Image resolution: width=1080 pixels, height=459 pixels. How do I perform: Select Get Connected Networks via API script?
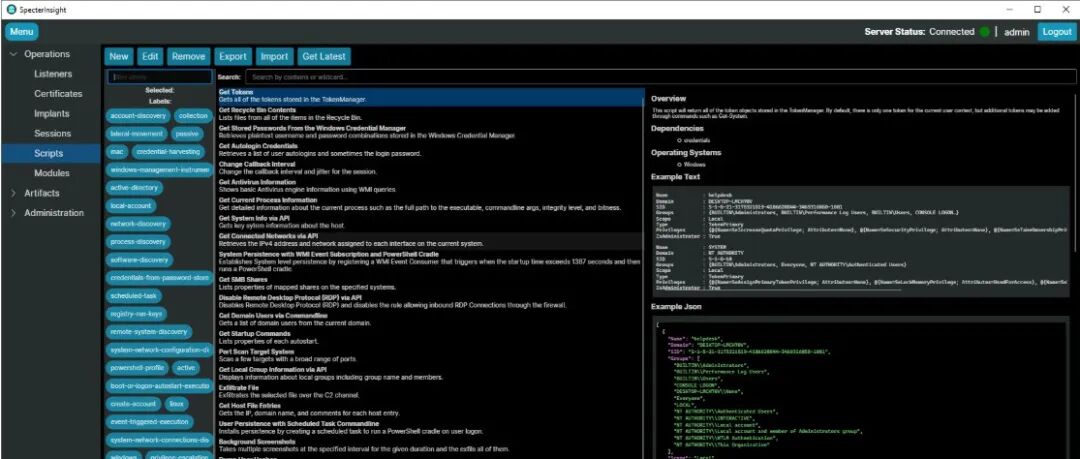click(x=430, y=240)
